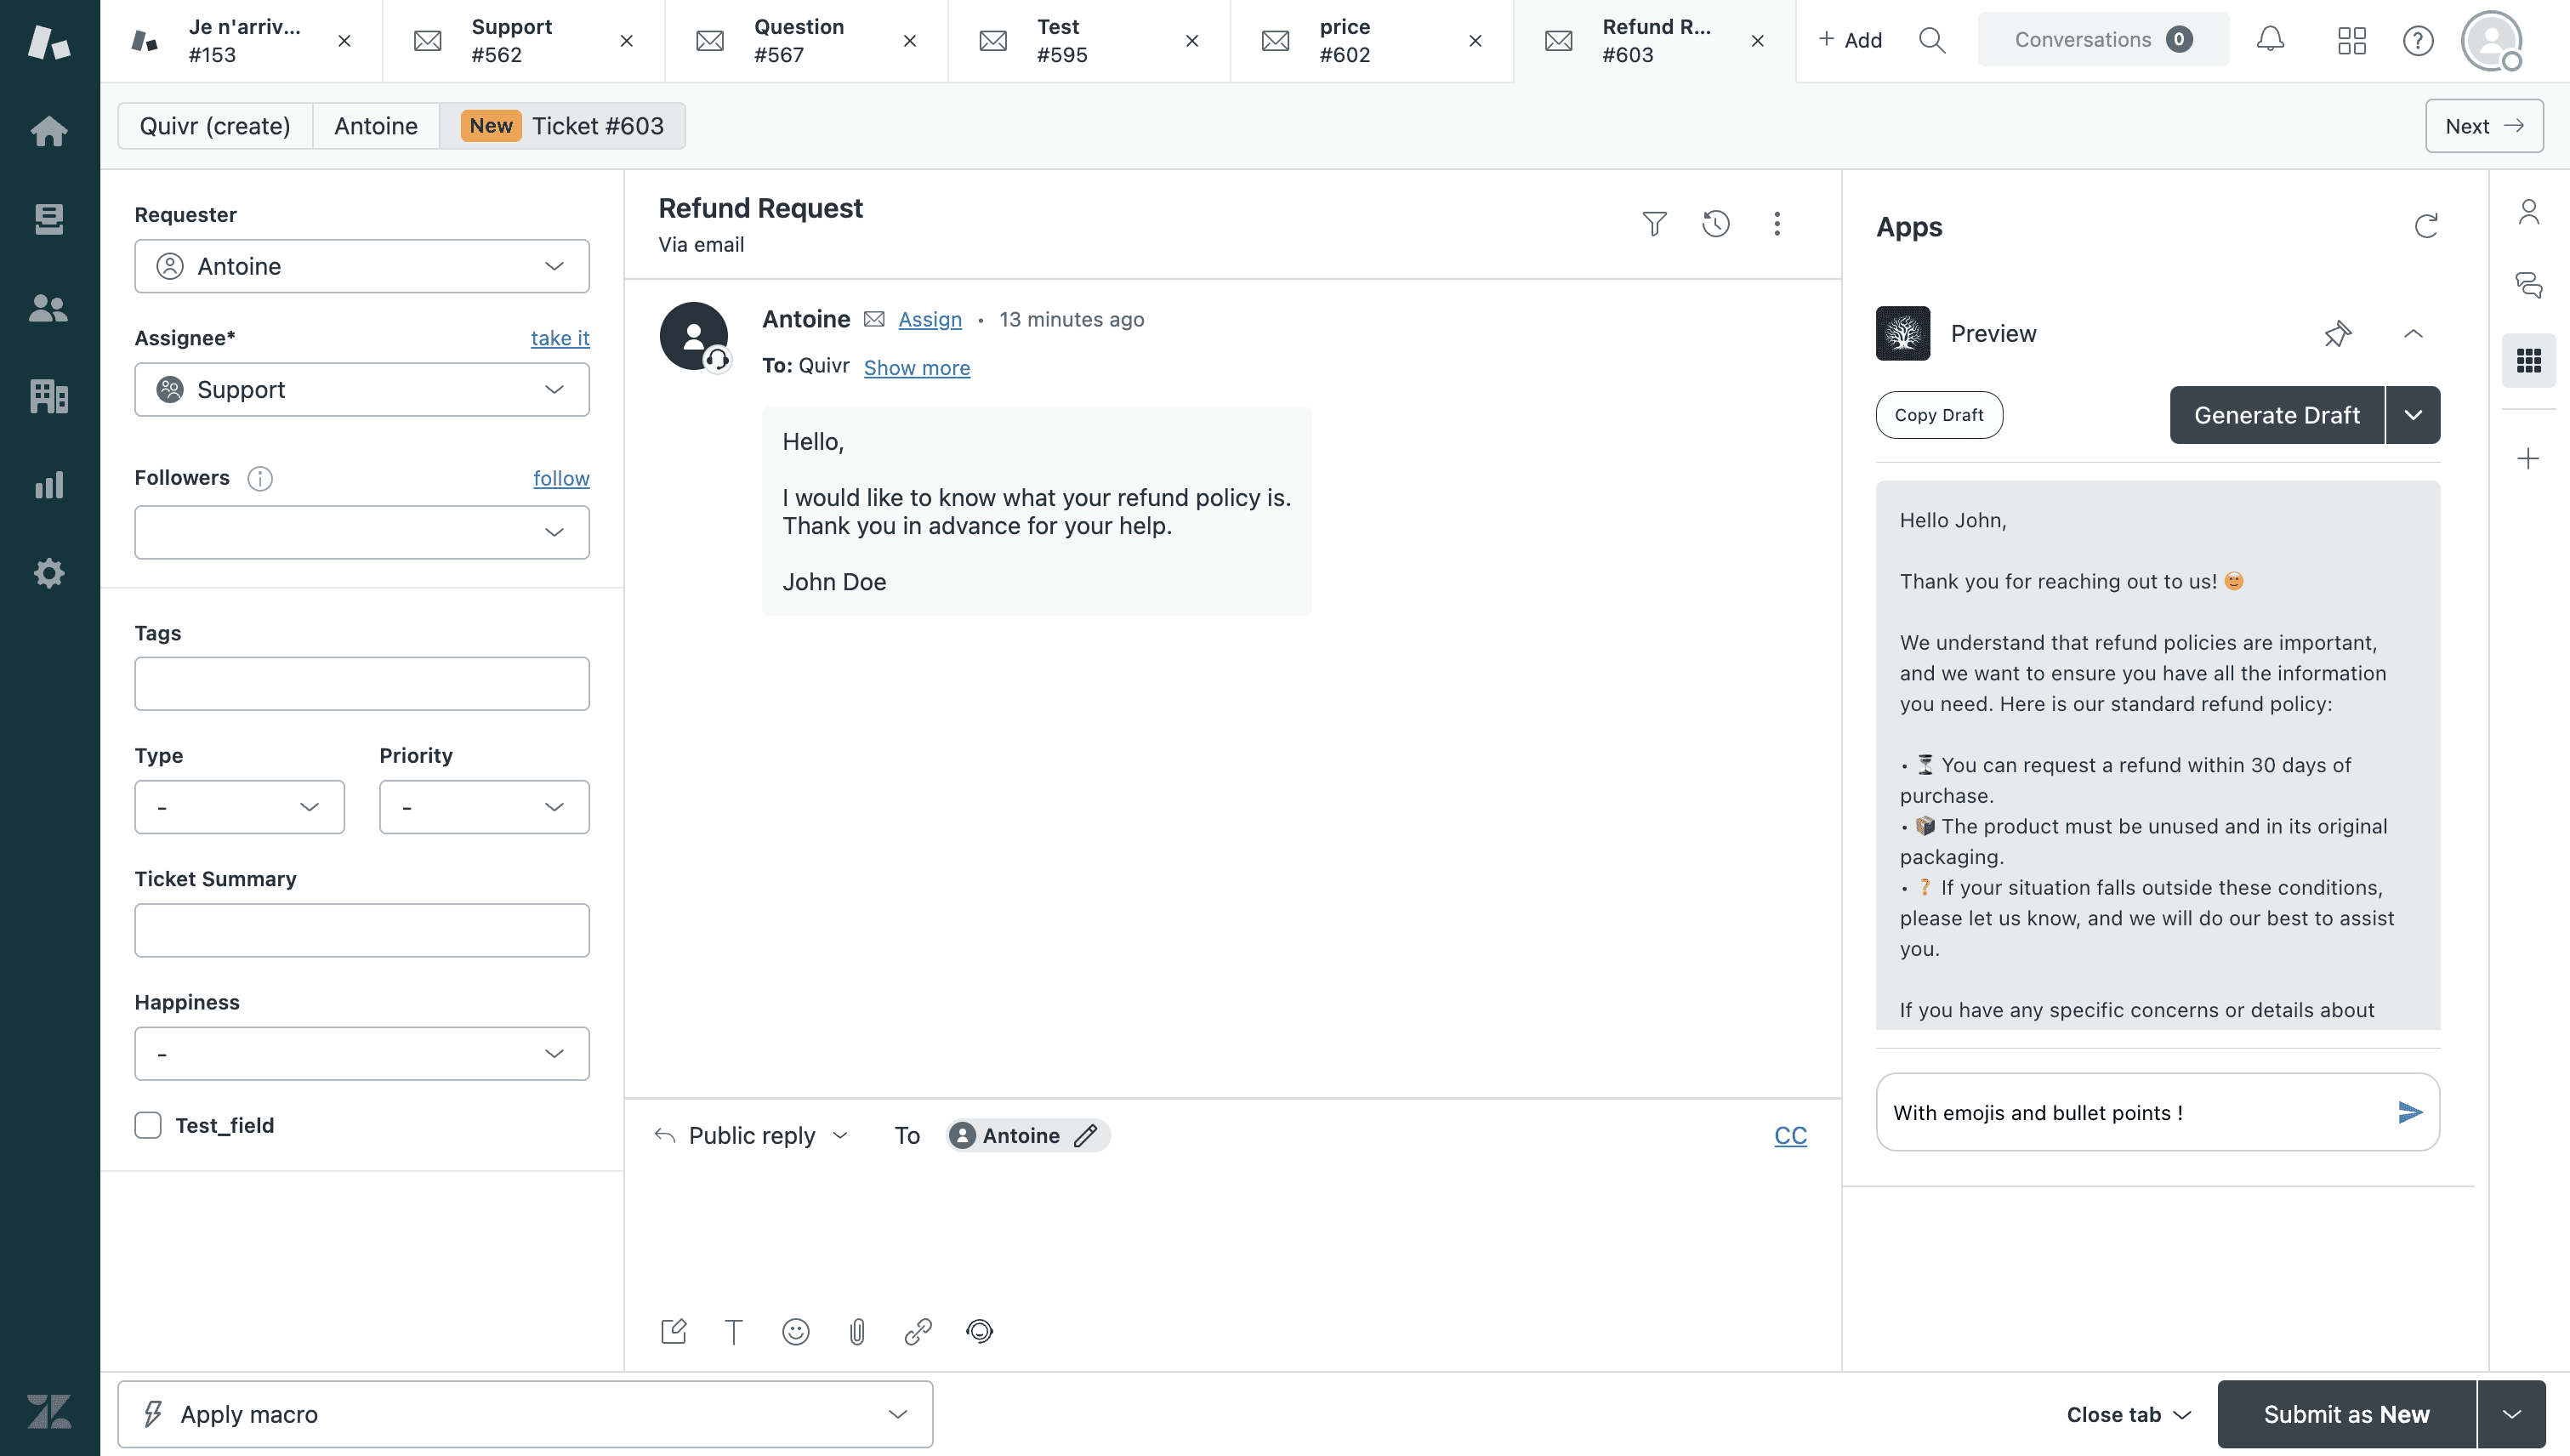Collapse the Preview app section

point(2413,333)
